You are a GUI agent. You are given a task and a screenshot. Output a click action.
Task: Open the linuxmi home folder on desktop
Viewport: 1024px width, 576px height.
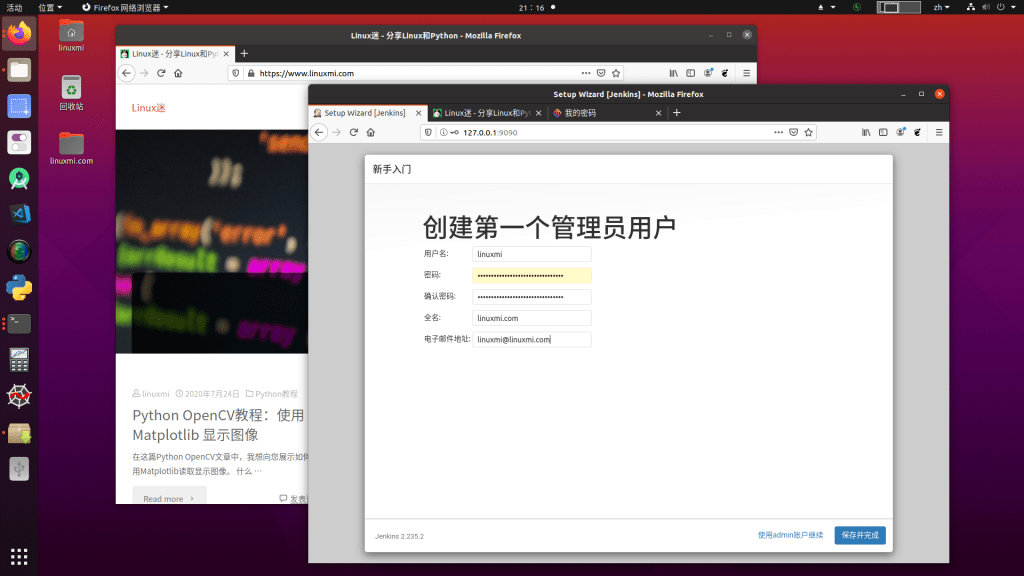pos(71,36)
